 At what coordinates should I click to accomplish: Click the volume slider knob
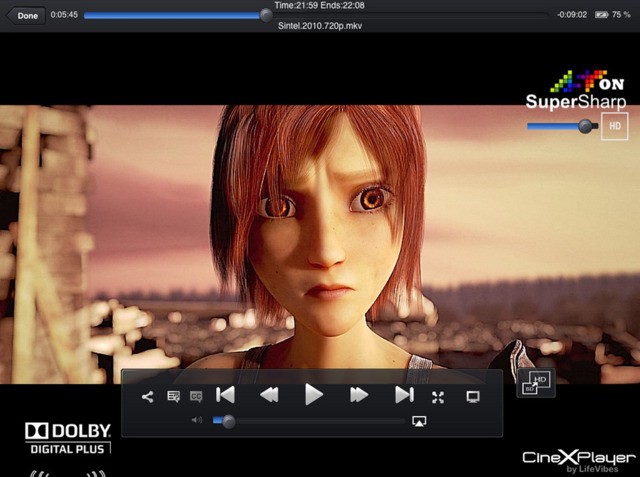(x=229, y=422)
